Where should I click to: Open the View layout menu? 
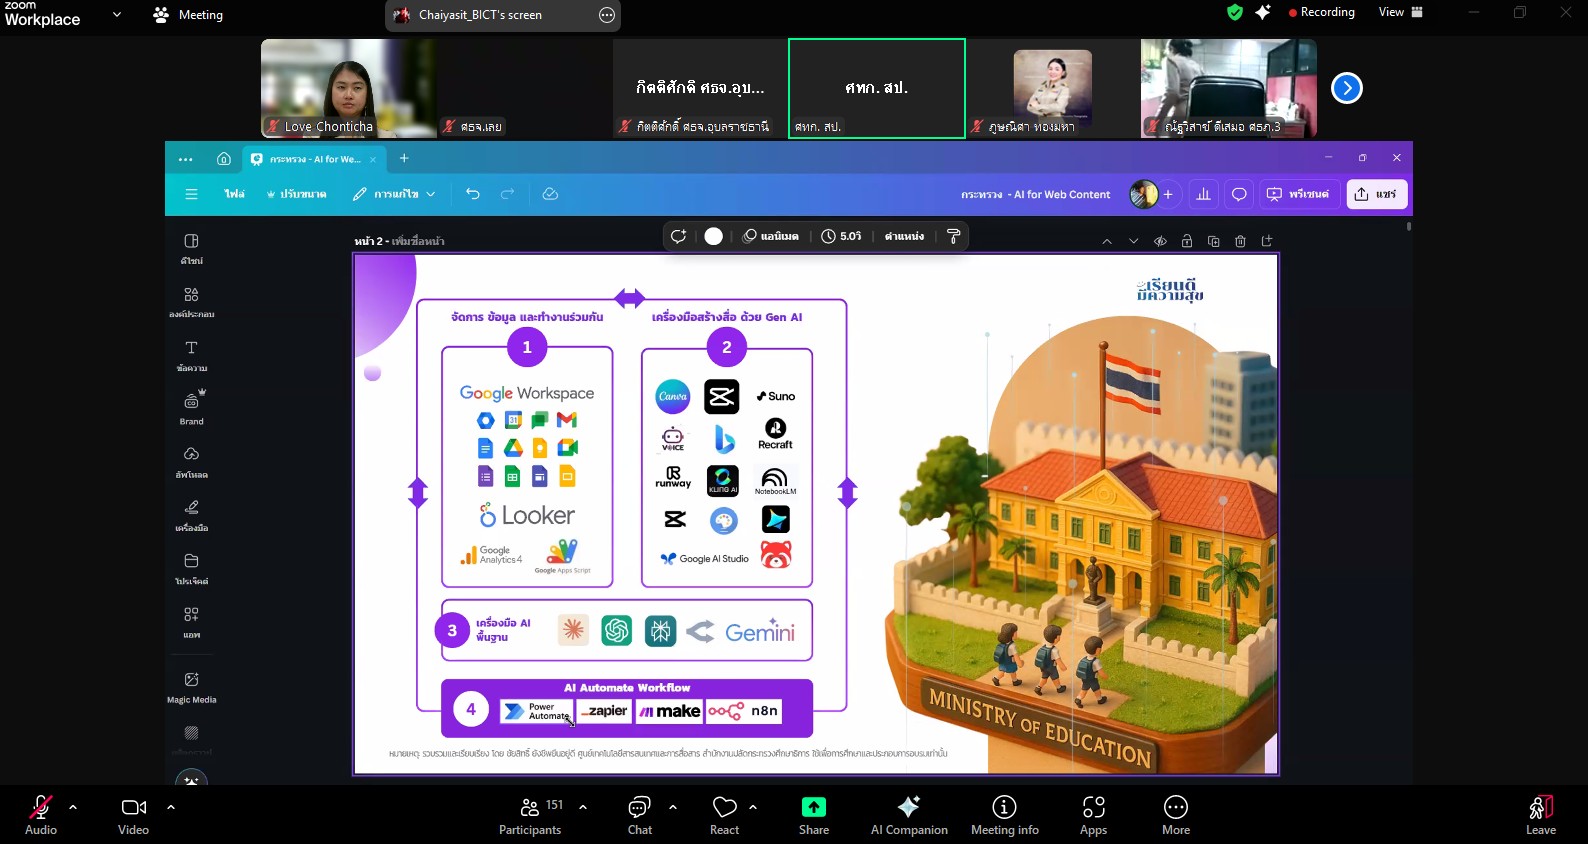(1400, 12)
